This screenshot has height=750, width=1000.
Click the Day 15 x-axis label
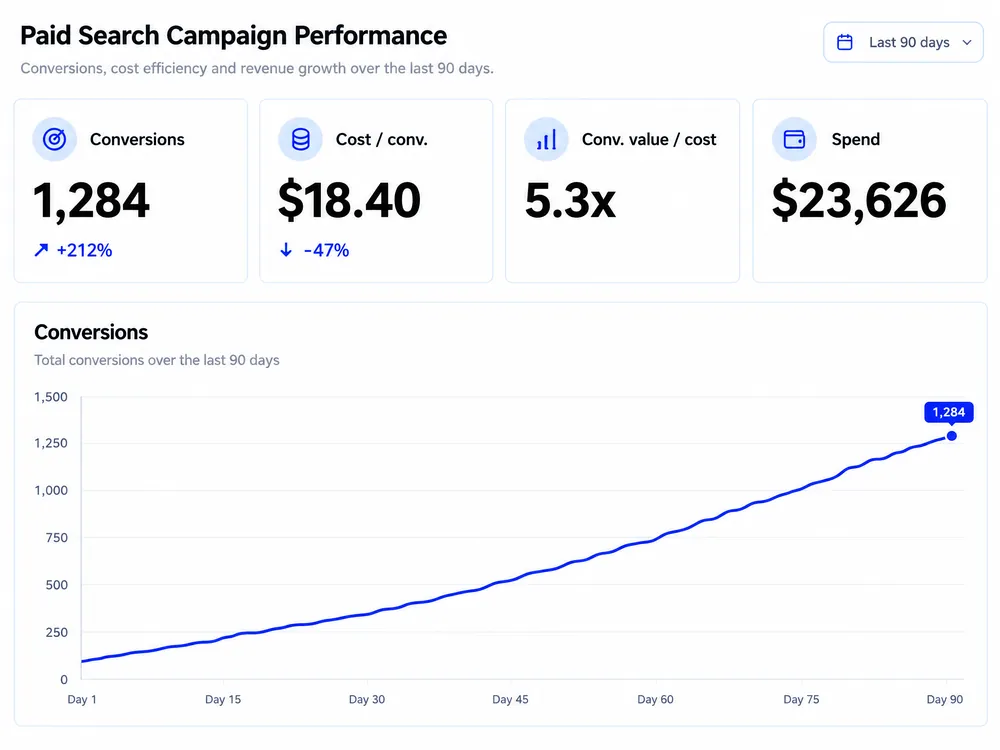coord(223,700)
